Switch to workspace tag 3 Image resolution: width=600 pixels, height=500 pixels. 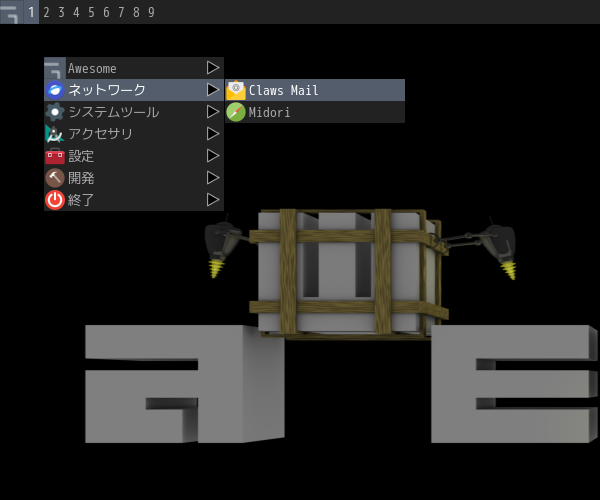[x=61, y=12]
